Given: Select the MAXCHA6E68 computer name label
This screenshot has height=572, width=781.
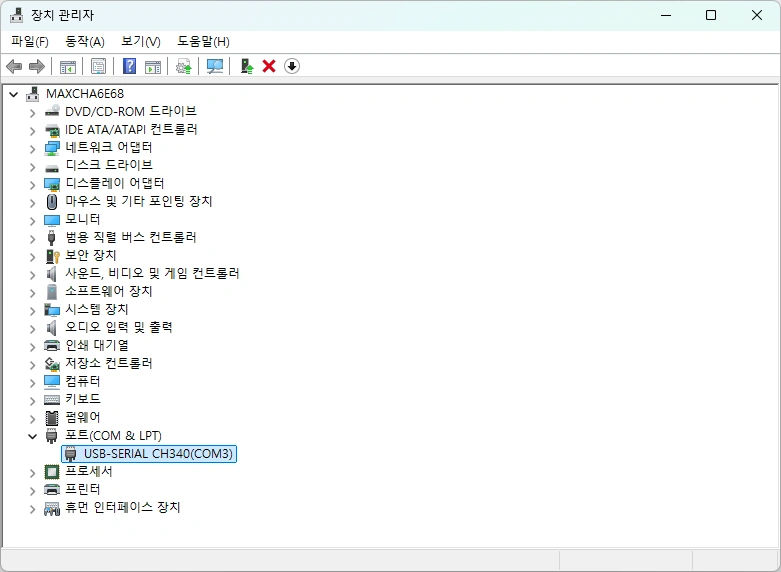Looking at the screenshot, I should (x=85, y=94).
